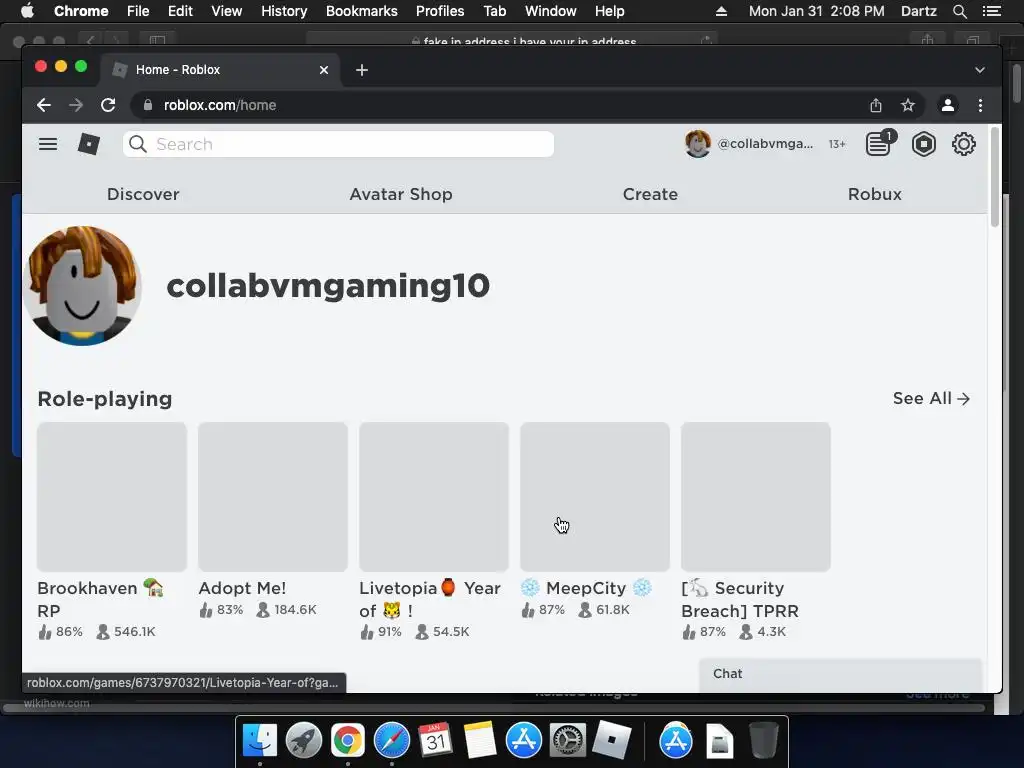
Task: Open Calendar from the Dock
Action: 436,741
